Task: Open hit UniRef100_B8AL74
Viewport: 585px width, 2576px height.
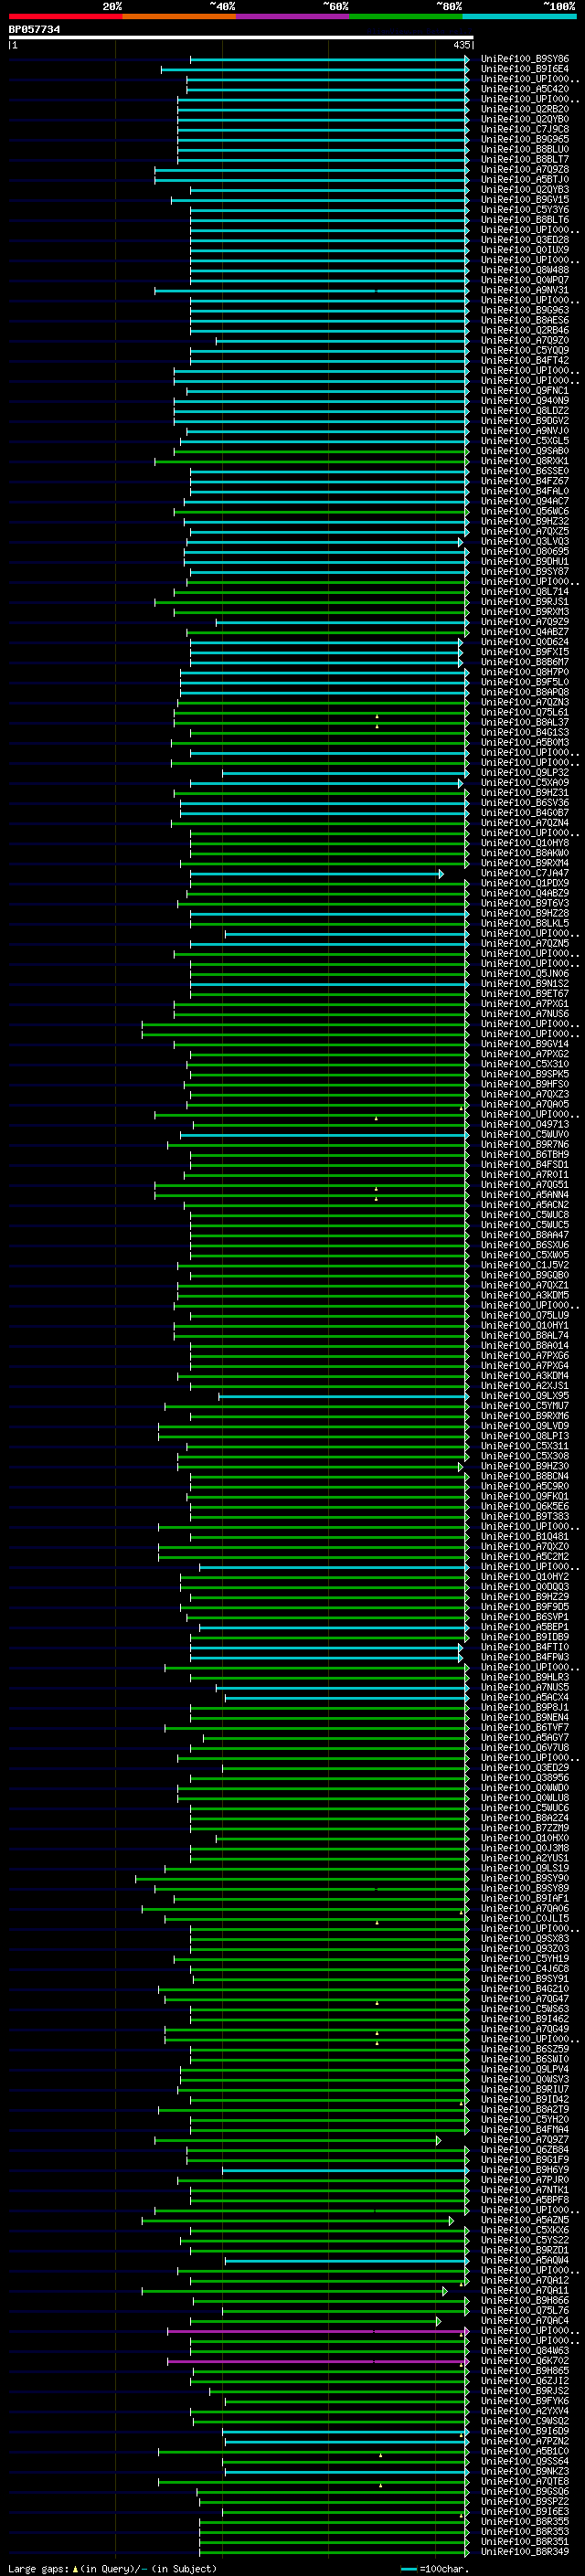Action: pos(524,1335)
